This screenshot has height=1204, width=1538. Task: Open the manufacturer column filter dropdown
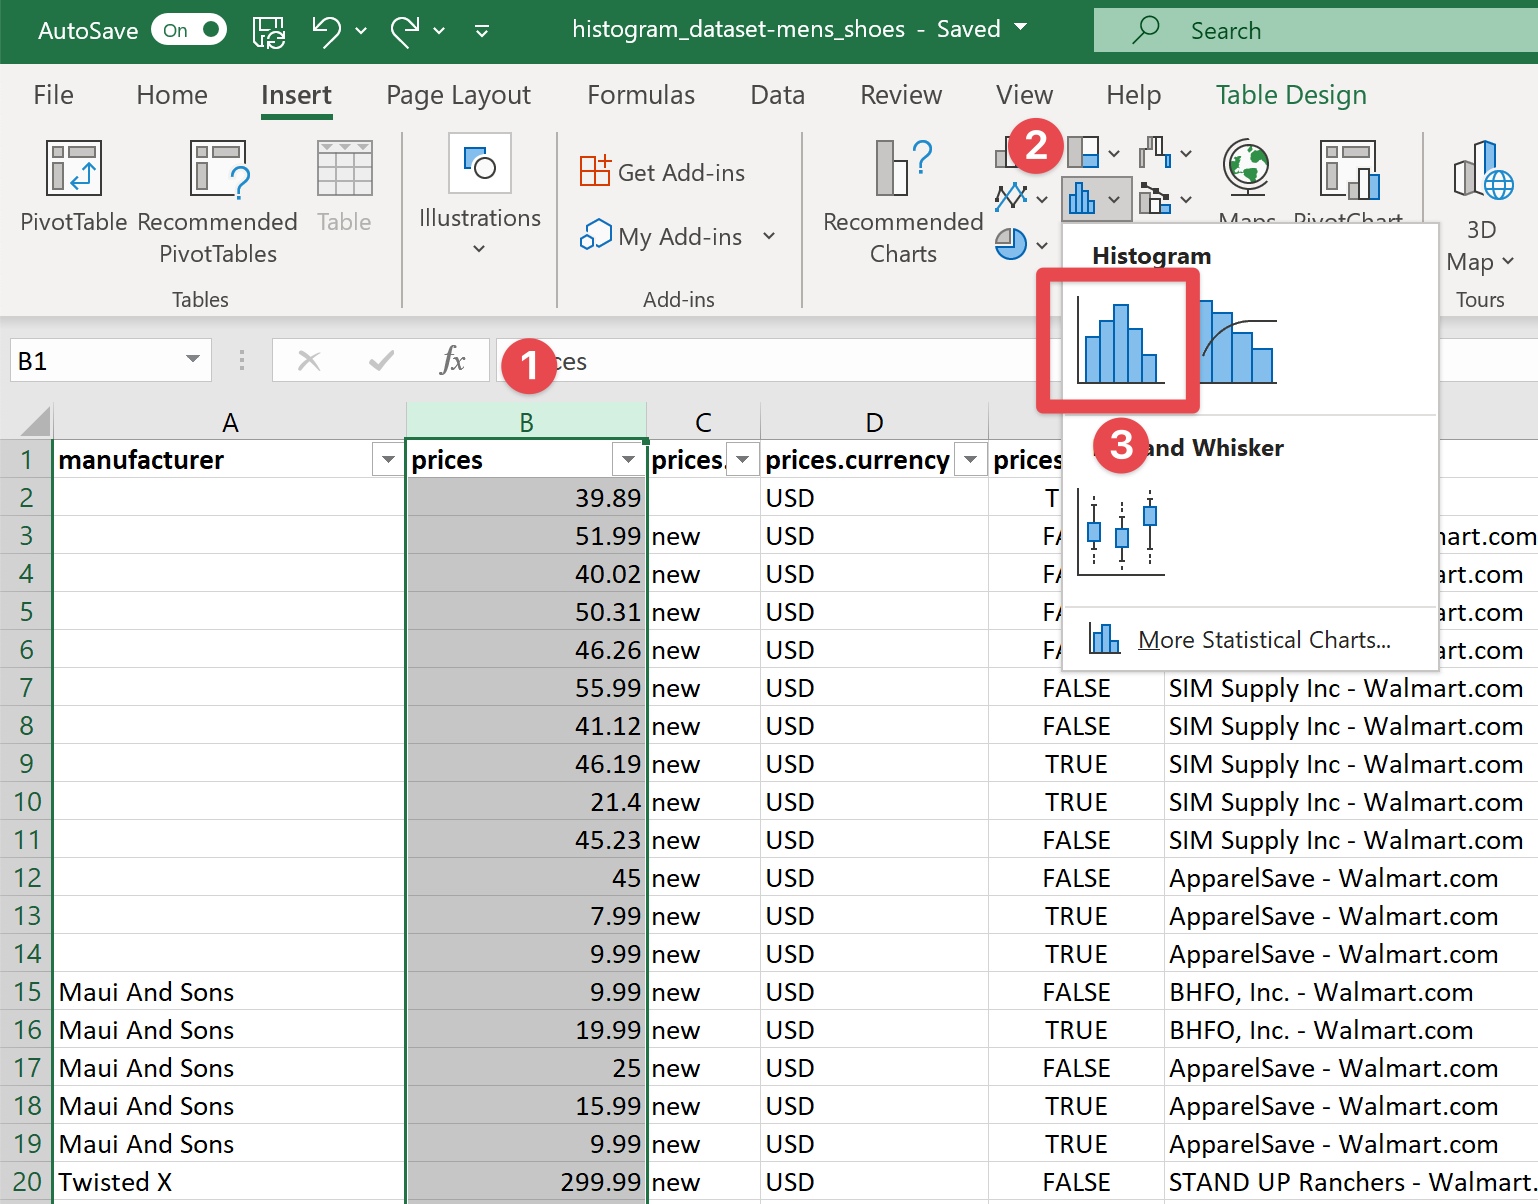click(387, 460)
